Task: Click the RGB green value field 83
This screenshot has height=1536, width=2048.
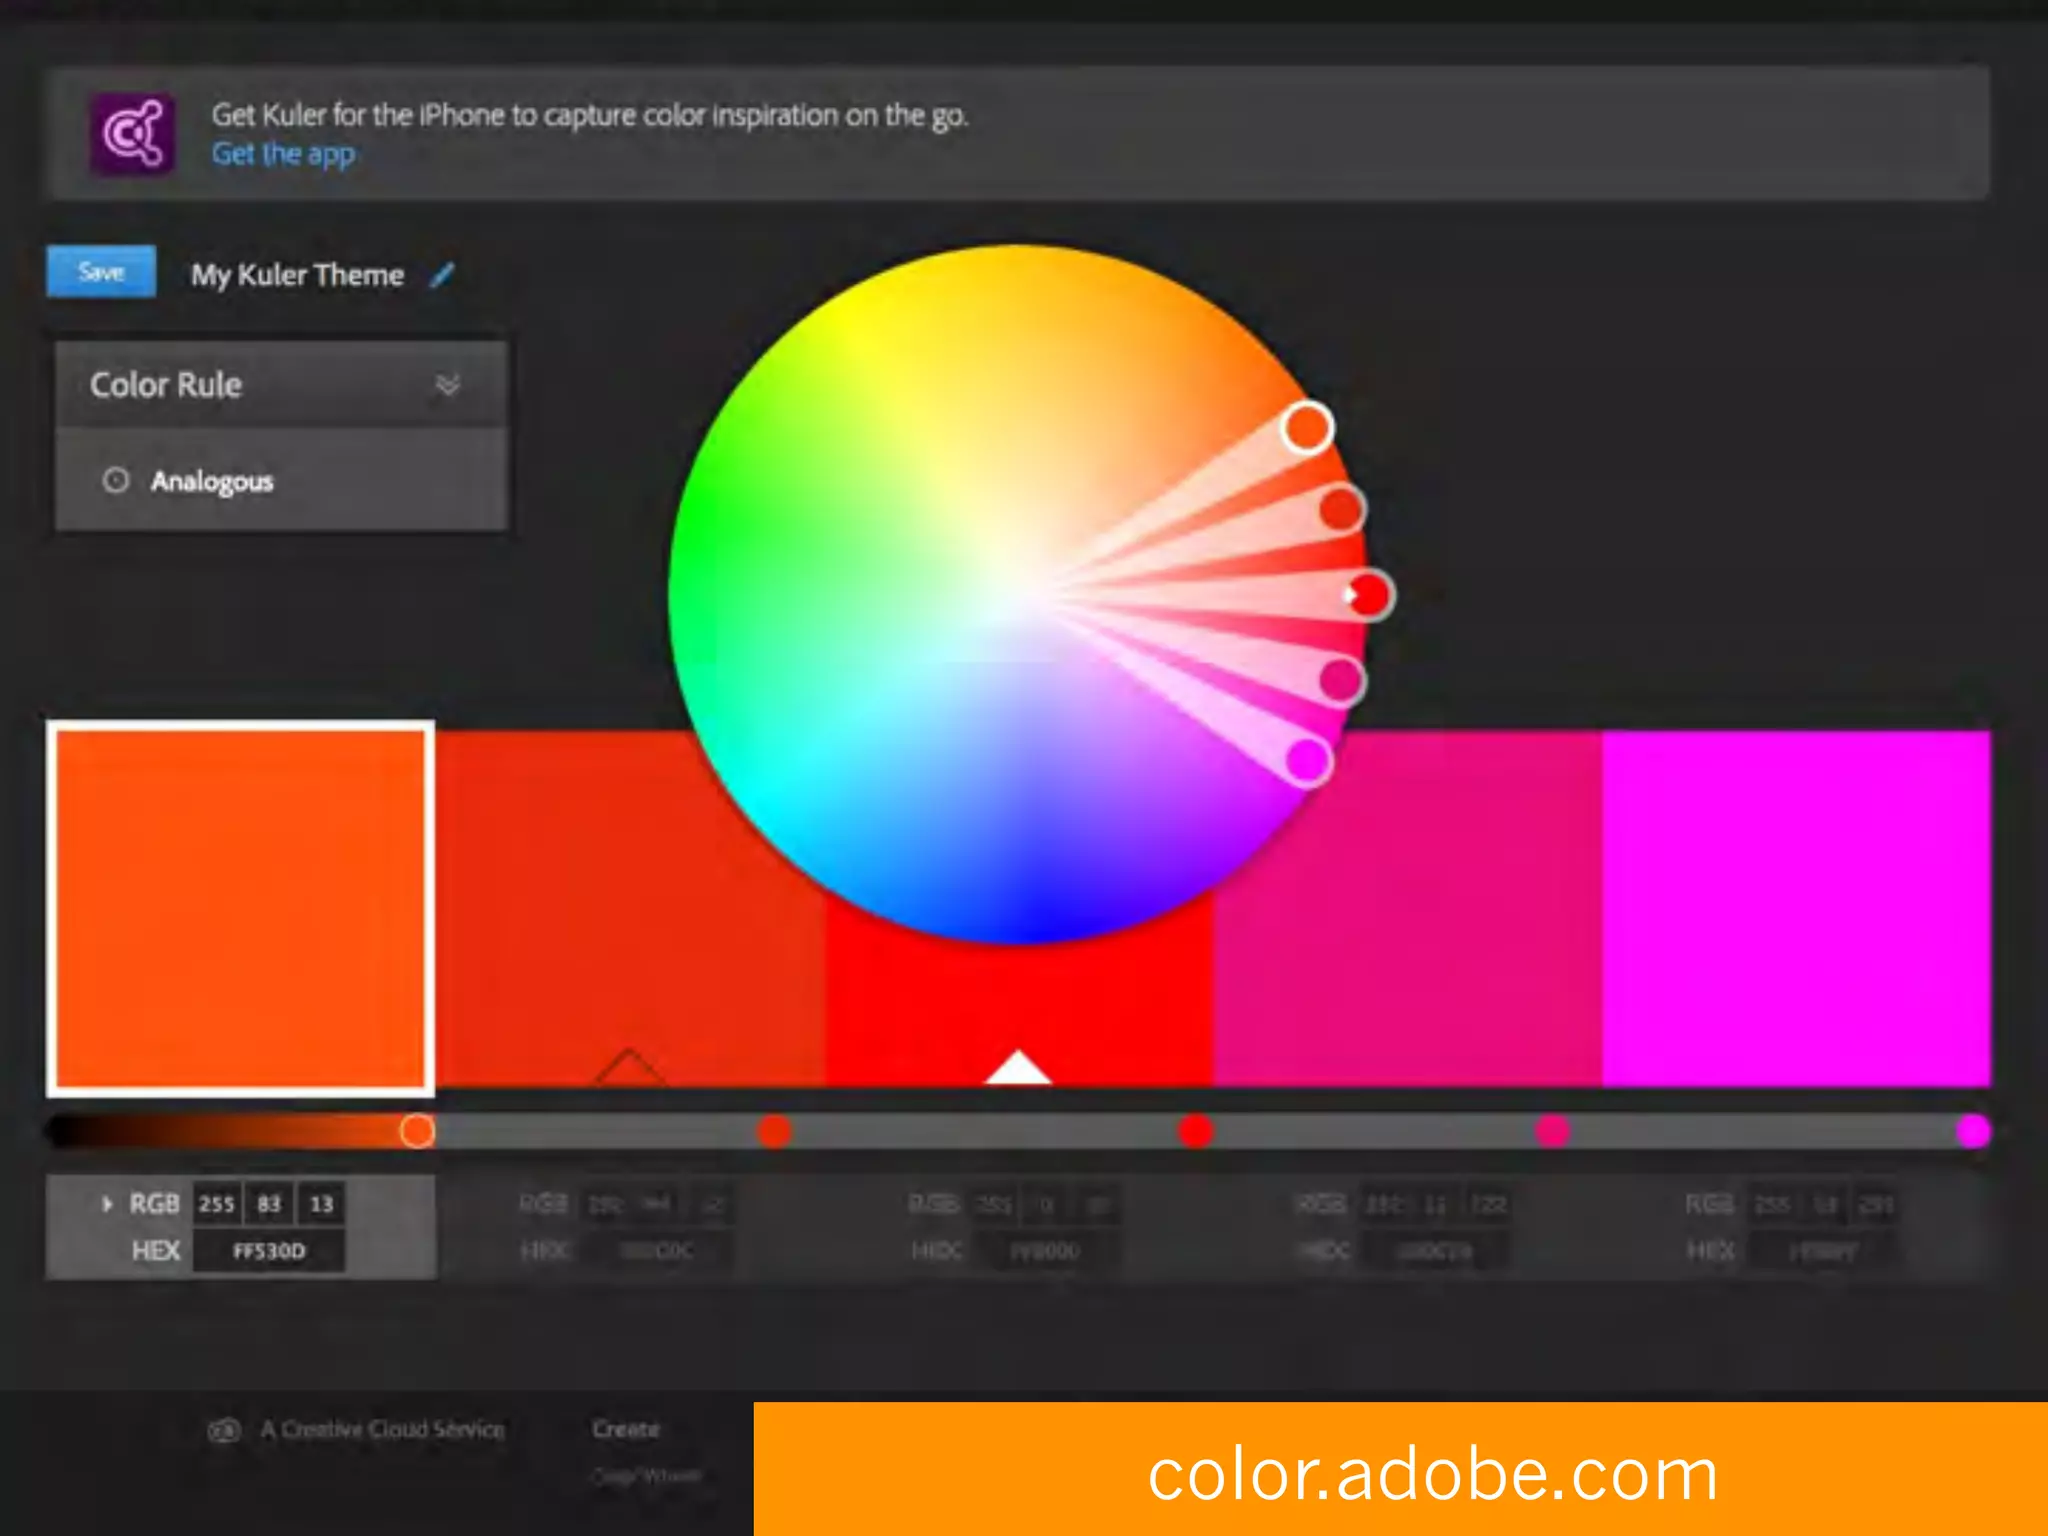Action: pos(269,1204)
